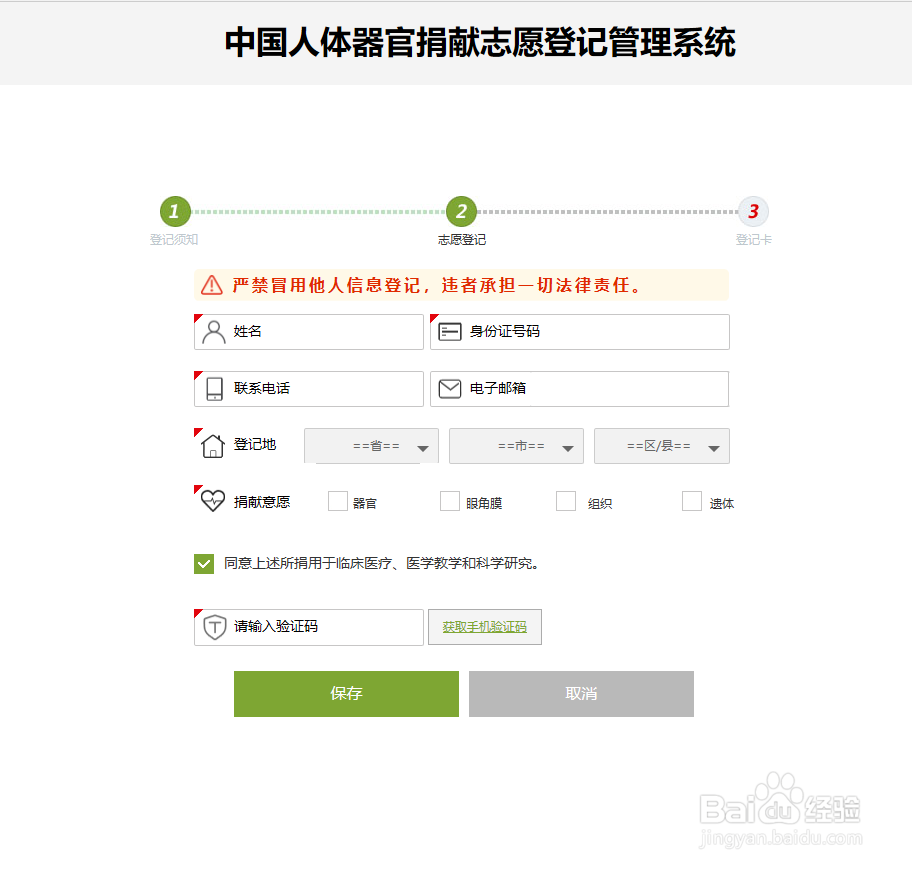Click the heart icon next to 捐献意愿
This screenshot has height=869, width=912.
213,501
